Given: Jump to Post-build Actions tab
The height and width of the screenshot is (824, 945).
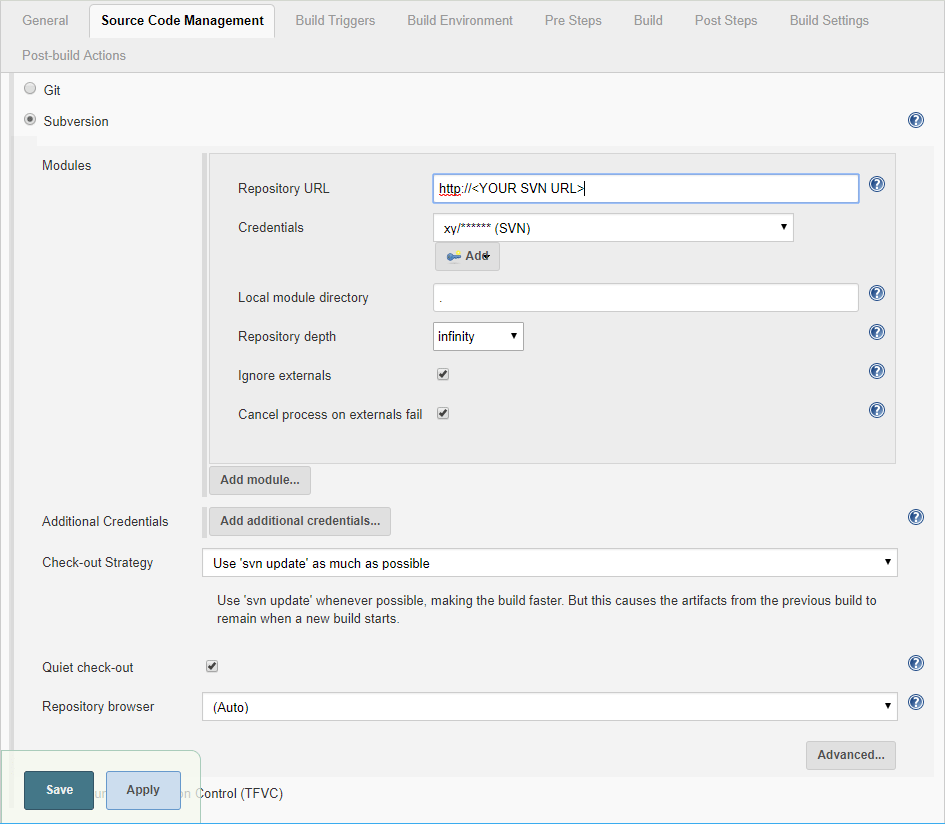Looking at the screenshot, I should coord(74,55).
